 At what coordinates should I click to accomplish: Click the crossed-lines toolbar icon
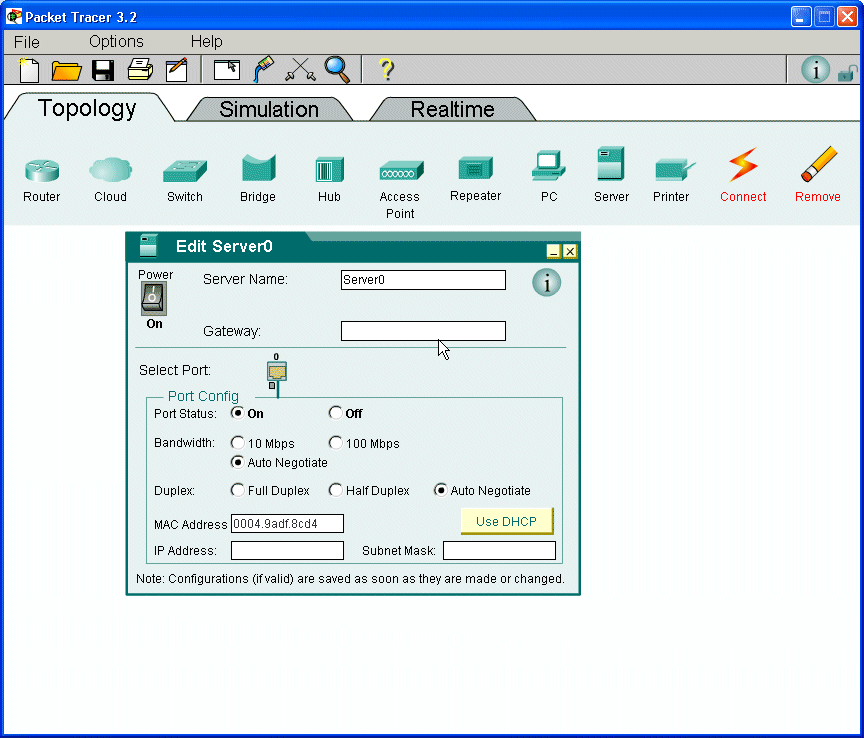click(x=300, y=70)
